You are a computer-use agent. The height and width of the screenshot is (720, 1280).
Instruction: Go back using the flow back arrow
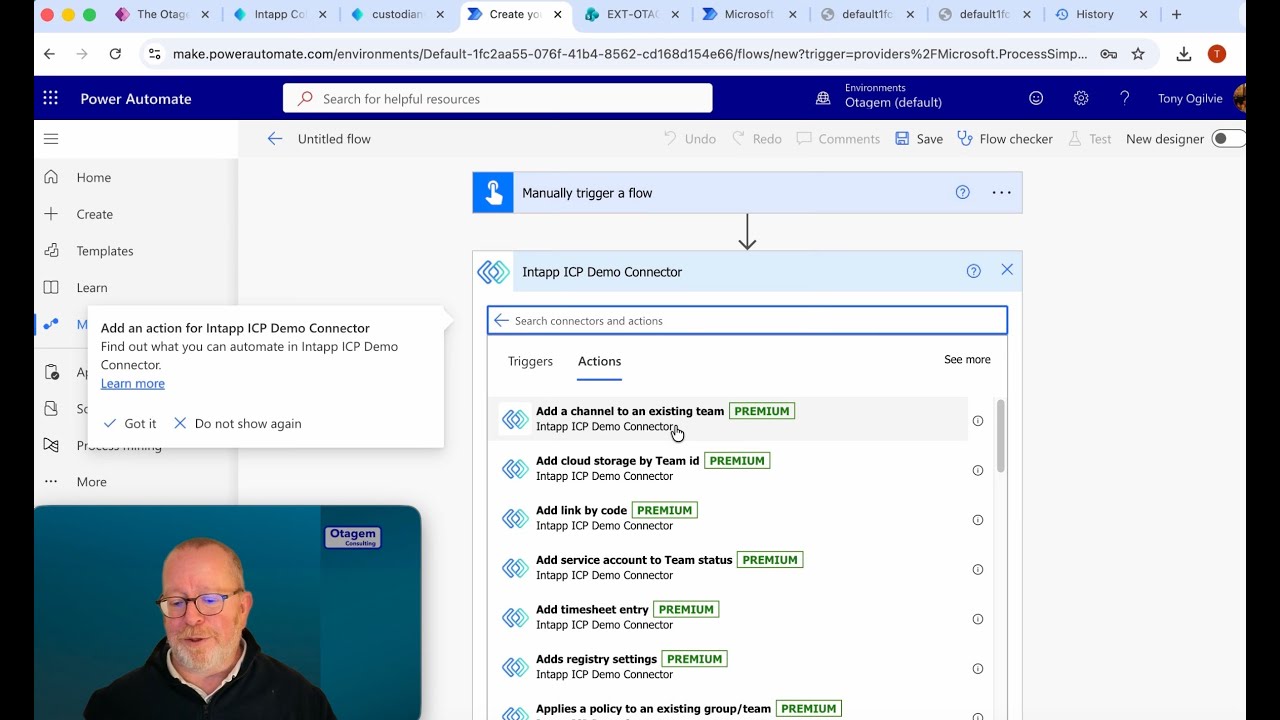pos(275,139)
